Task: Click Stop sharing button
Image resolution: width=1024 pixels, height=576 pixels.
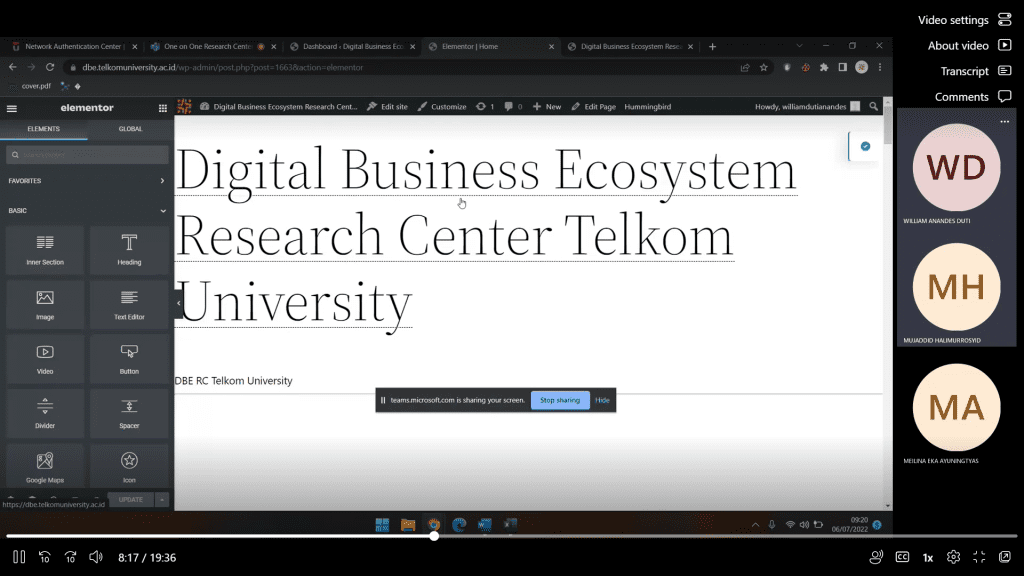Action: 560,400
